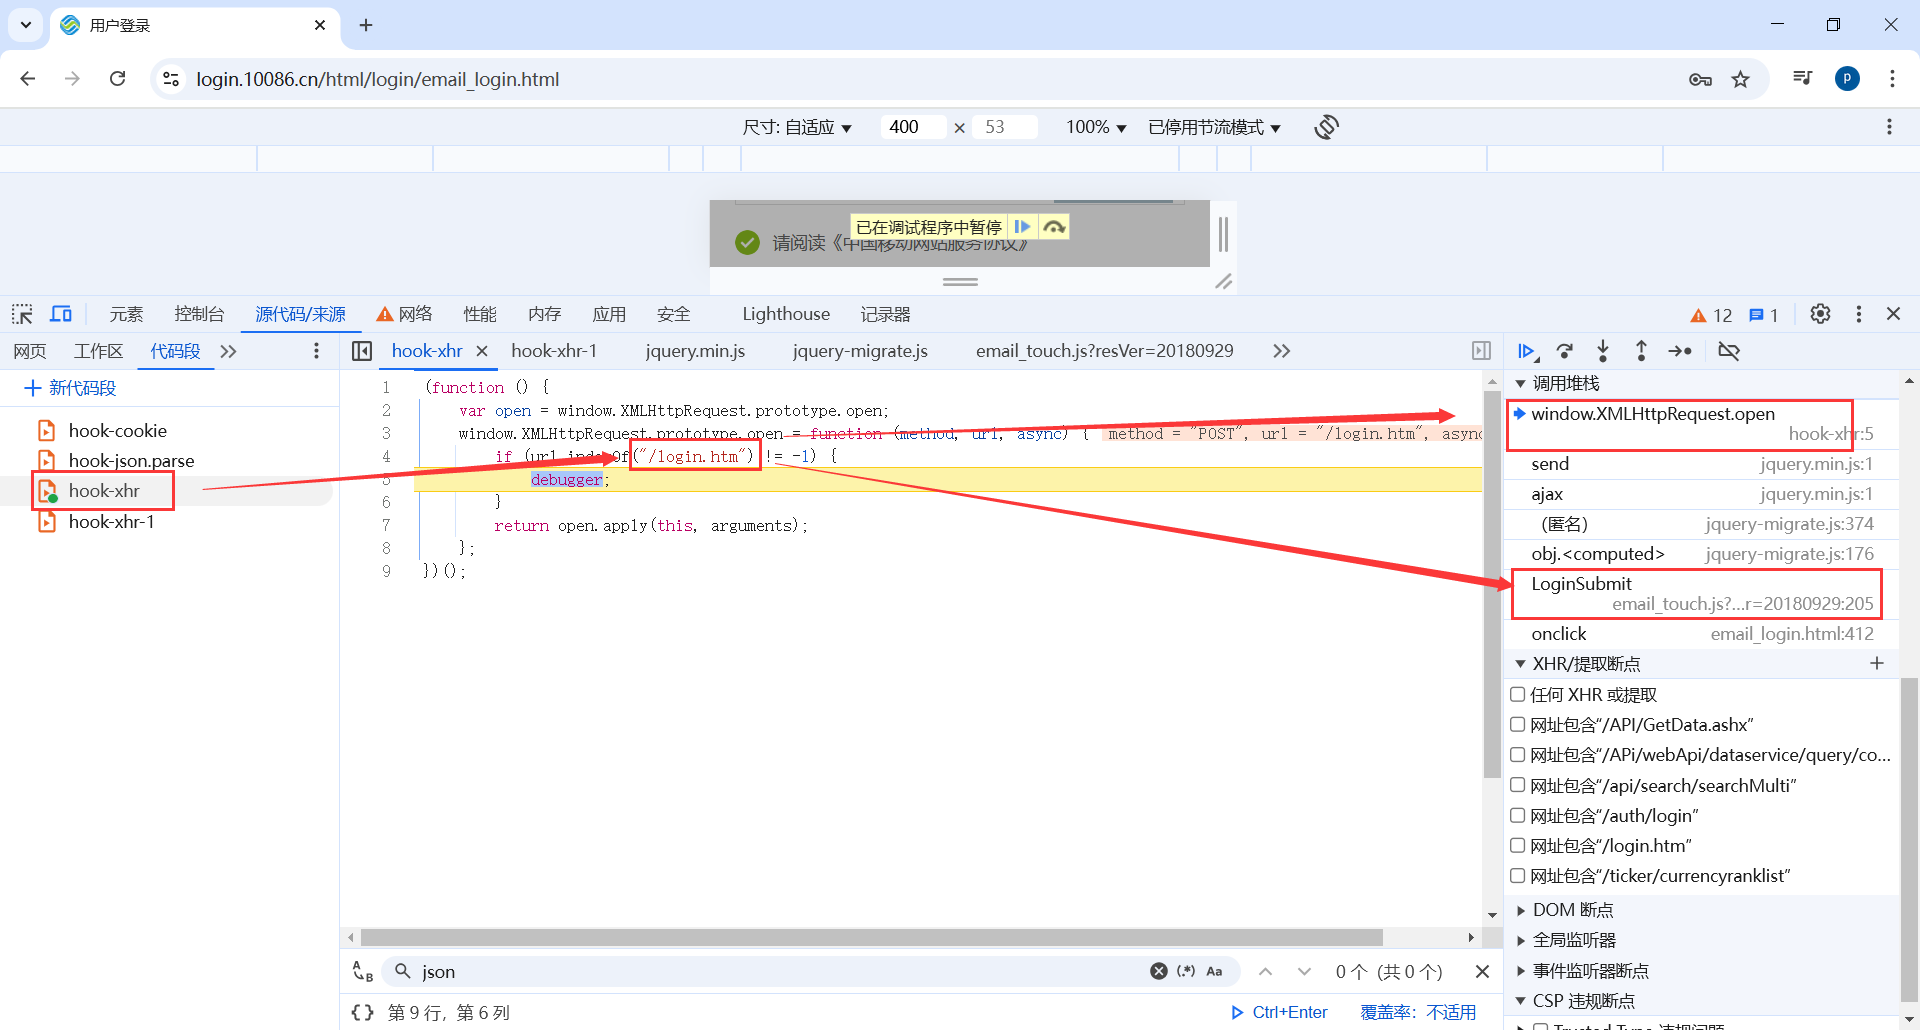This screenshot has width=1920, height=1030.
Task: Open the inspect element picker
Action: (x=22, y=314)
